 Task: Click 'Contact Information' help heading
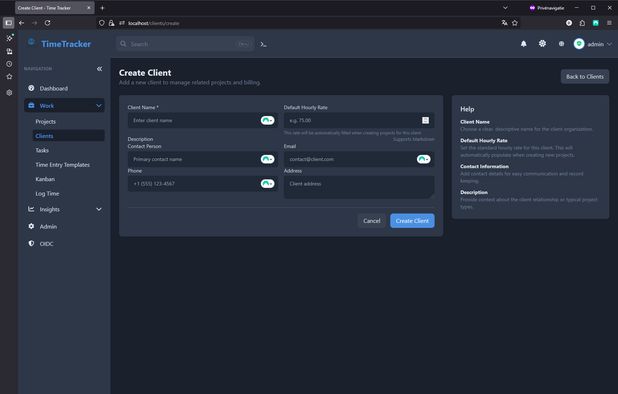pos(484,166)
